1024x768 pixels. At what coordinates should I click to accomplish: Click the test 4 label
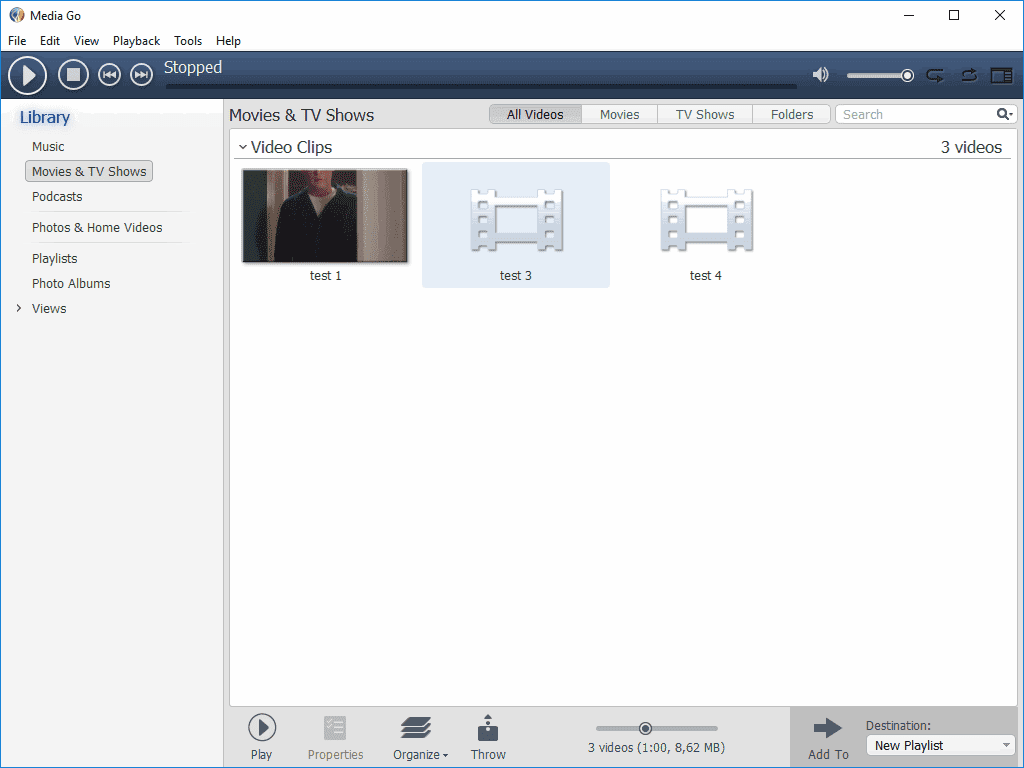coord(705,276)
